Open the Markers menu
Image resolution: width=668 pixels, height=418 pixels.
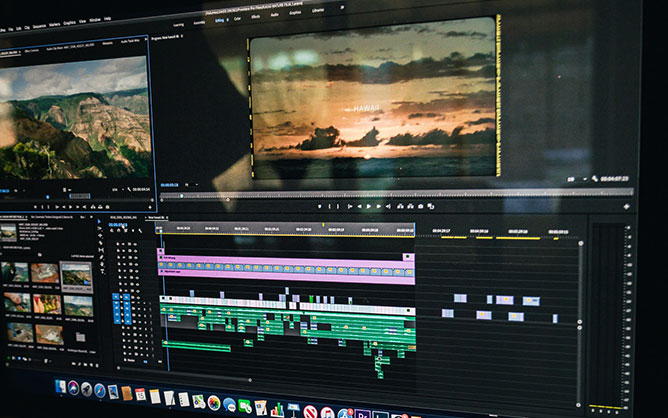(55, 24)
